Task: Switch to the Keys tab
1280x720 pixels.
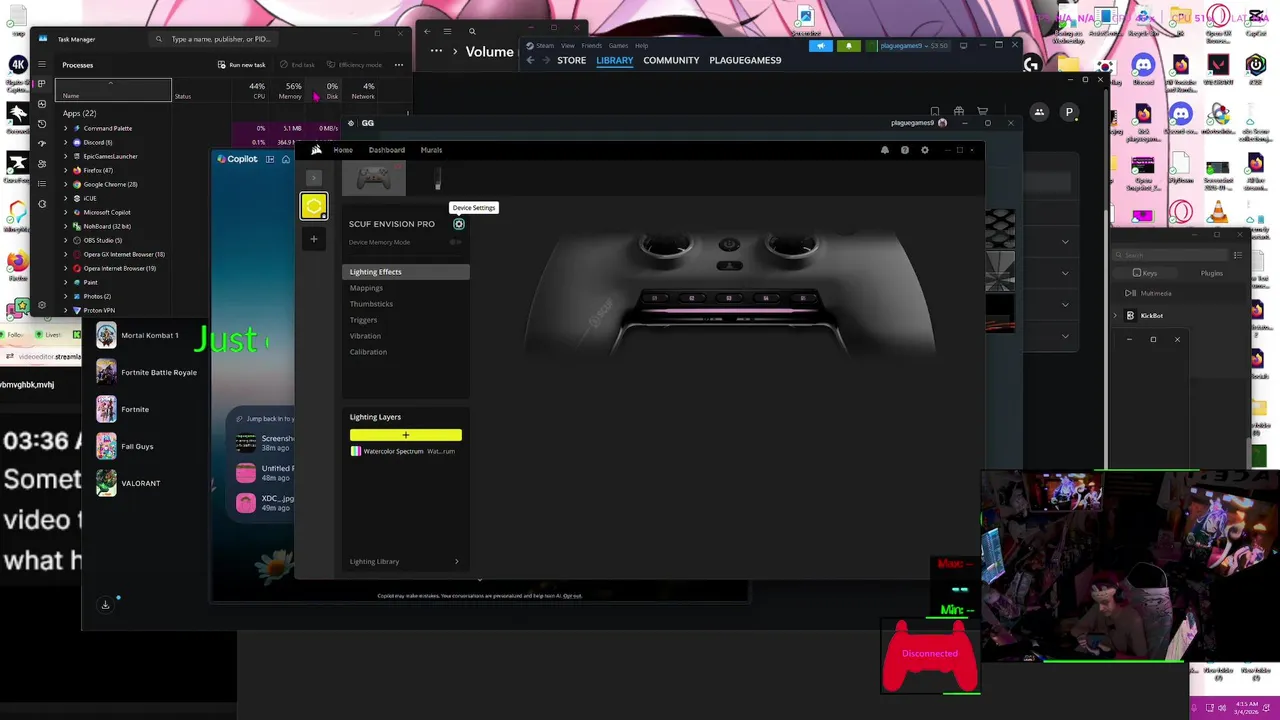Action: 1145,273
